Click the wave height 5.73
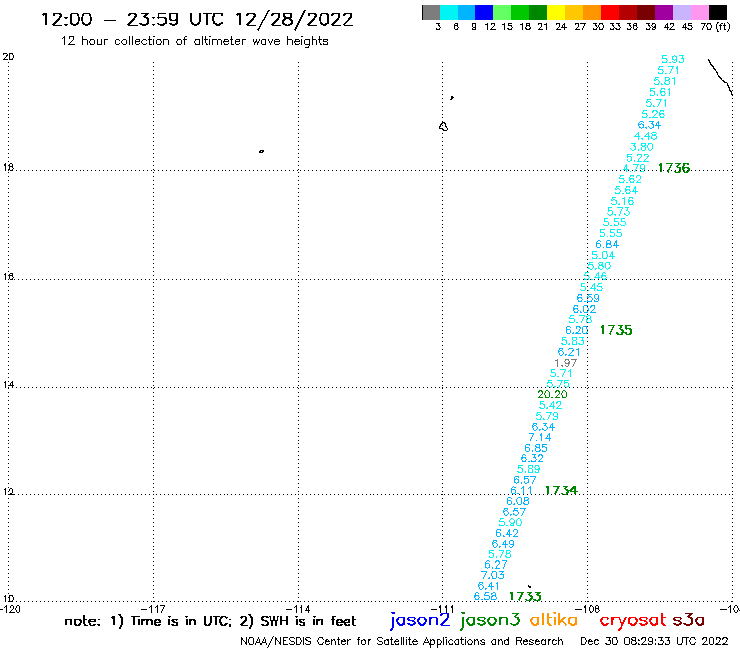The height and width of the screenshot is (650, 740). click(x=619, y=212)
